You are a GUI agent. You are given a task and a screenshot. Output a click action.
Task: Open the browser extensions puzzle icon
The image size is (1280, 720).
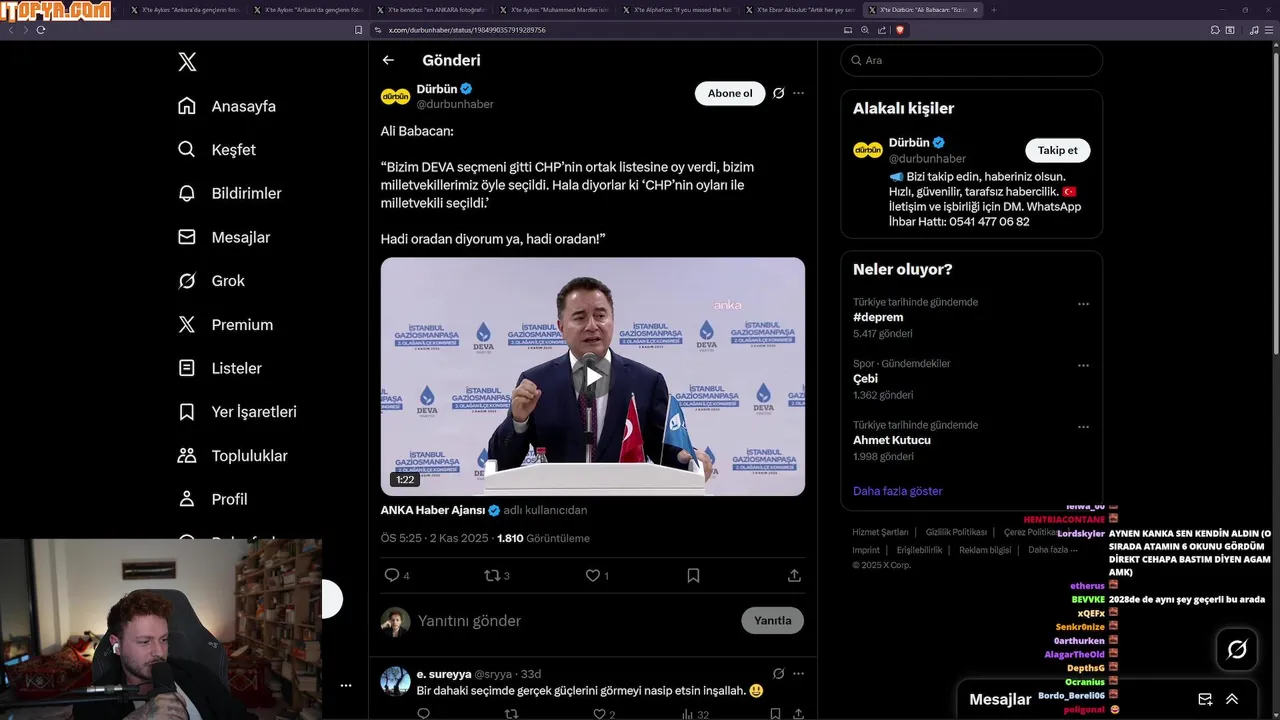[1215, 30]
